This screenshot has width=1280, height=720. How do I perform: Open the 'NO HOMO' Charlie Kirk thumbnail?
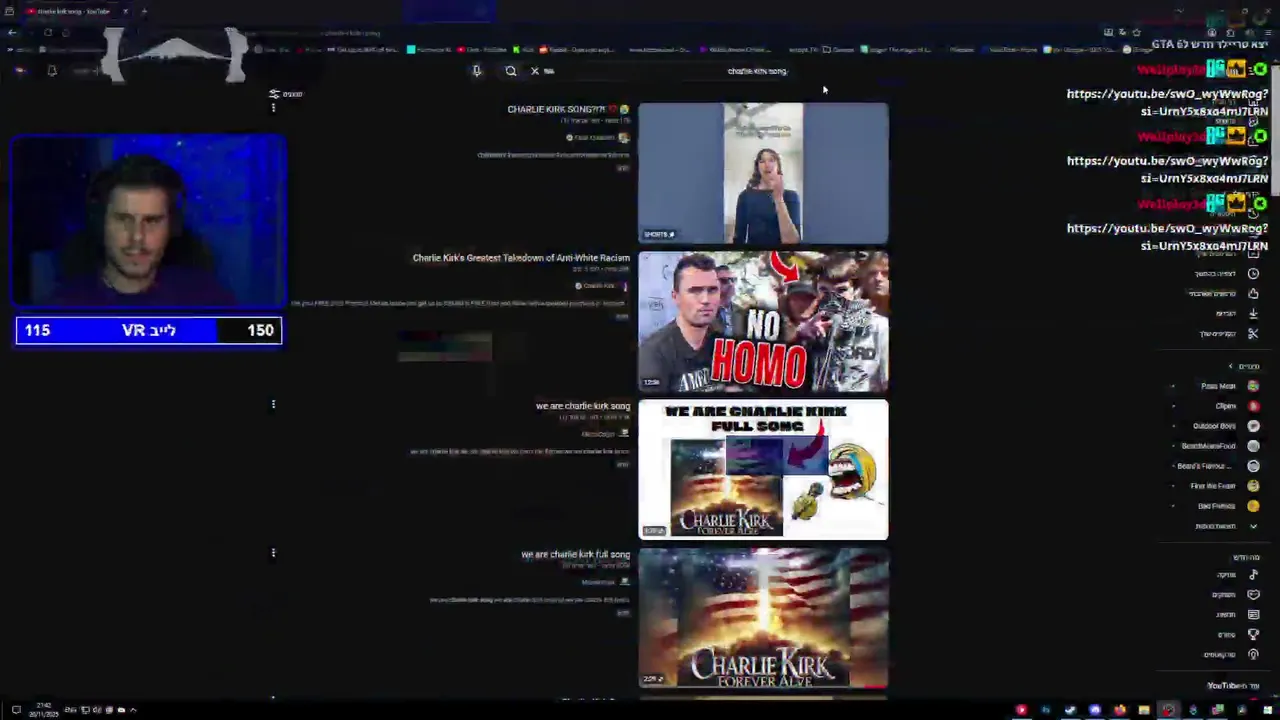click(x=763, y=321)
